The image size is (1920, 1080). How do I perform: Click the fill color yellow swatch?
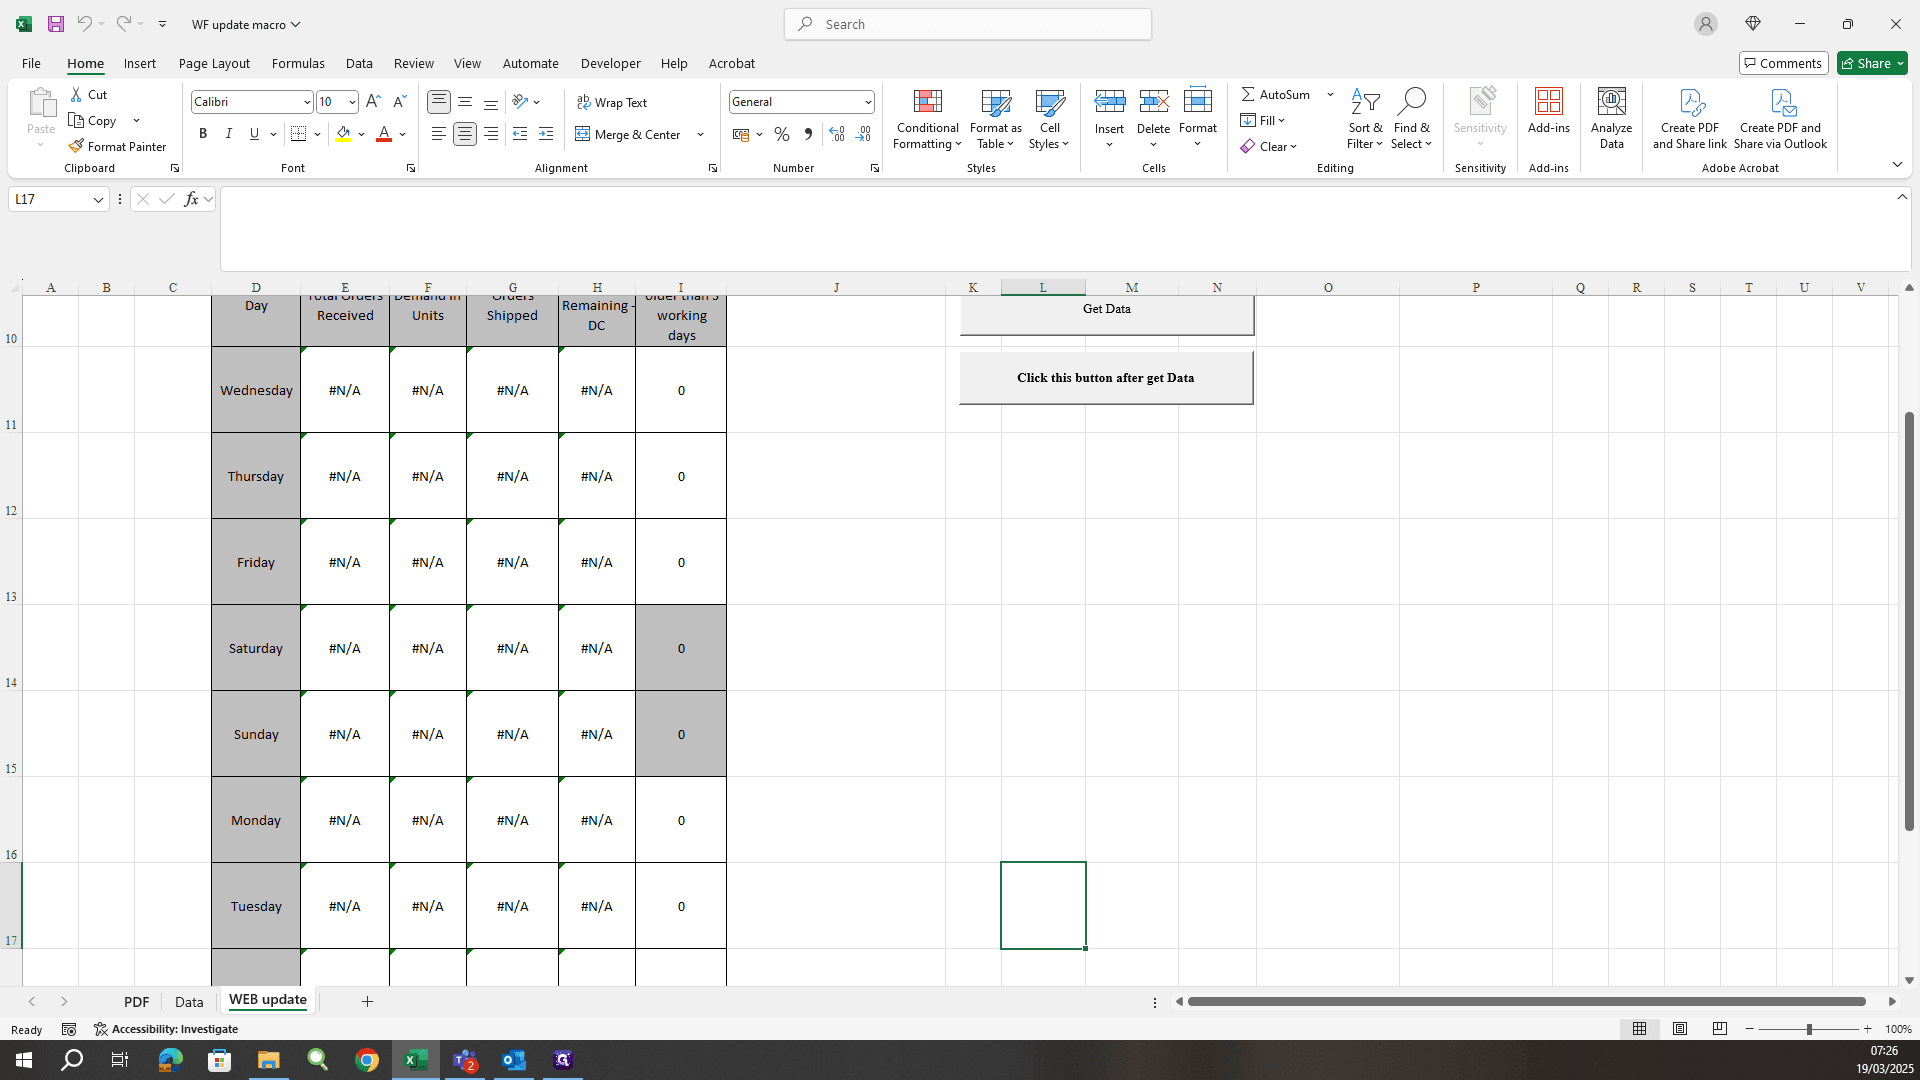[x=343, y=134]
